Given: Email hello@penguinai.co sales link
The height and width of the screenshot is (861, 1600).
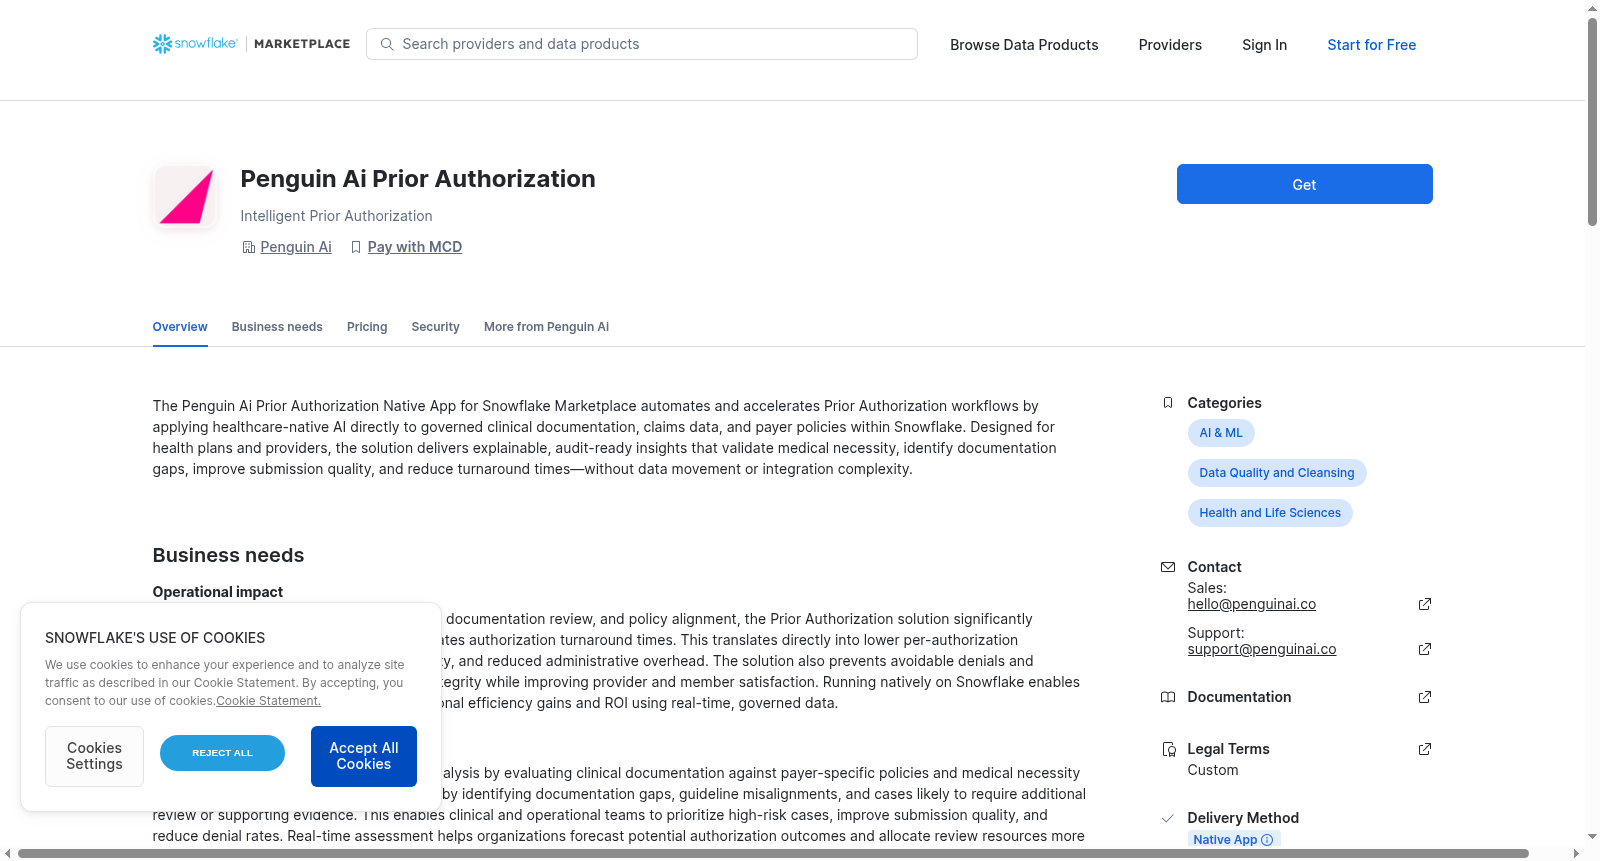Looking at the screenshot, I should point(1251,604).
